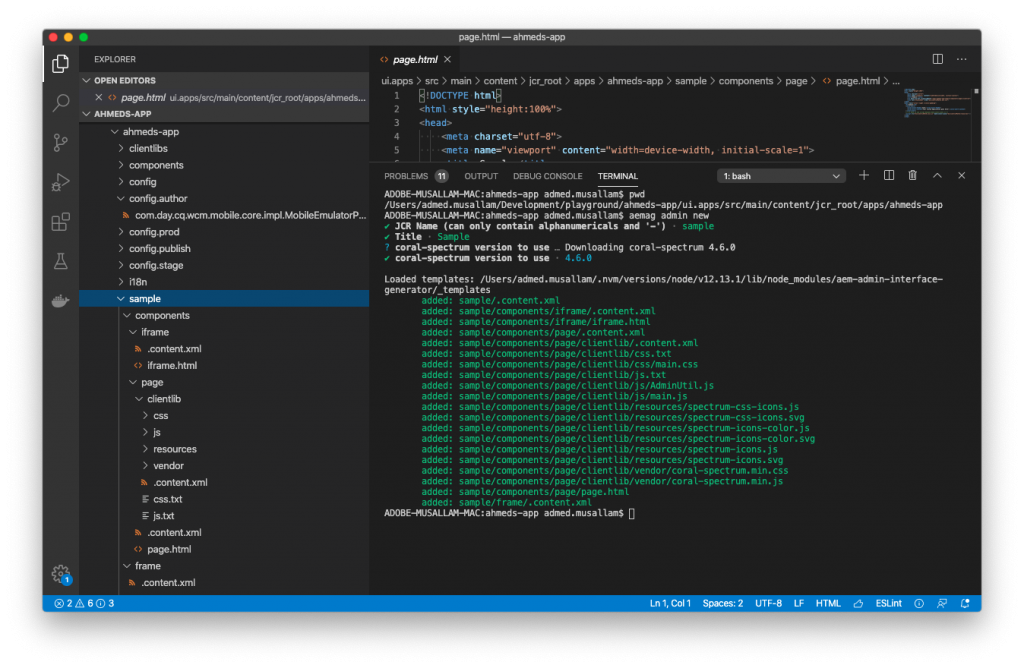
Task: Open the Extensions view icon
Action: [x=60, y=224]
